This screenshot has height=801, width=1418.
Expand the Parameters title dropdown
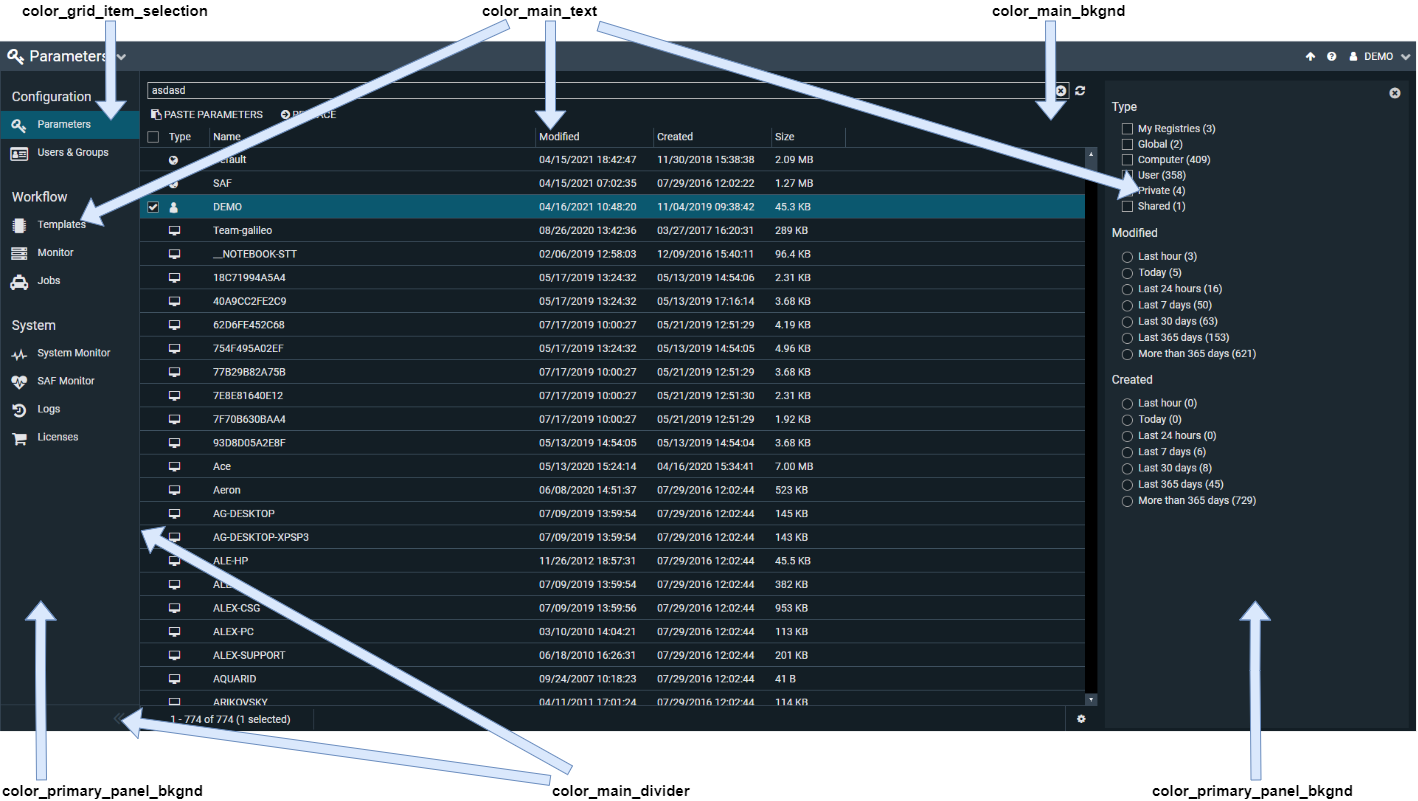tap(121, 57)
